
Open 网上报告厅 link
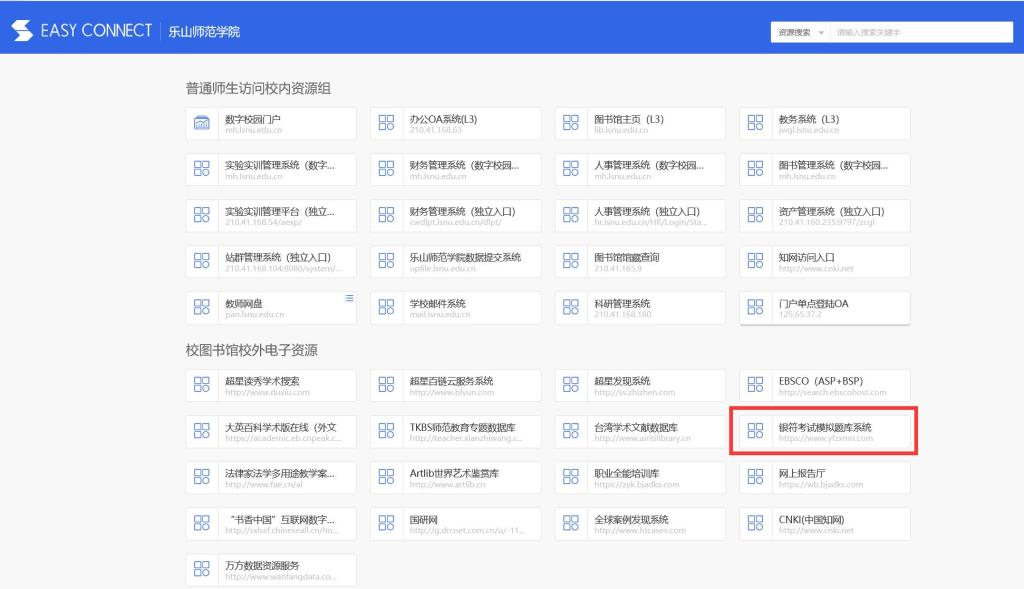click(825, 477)
